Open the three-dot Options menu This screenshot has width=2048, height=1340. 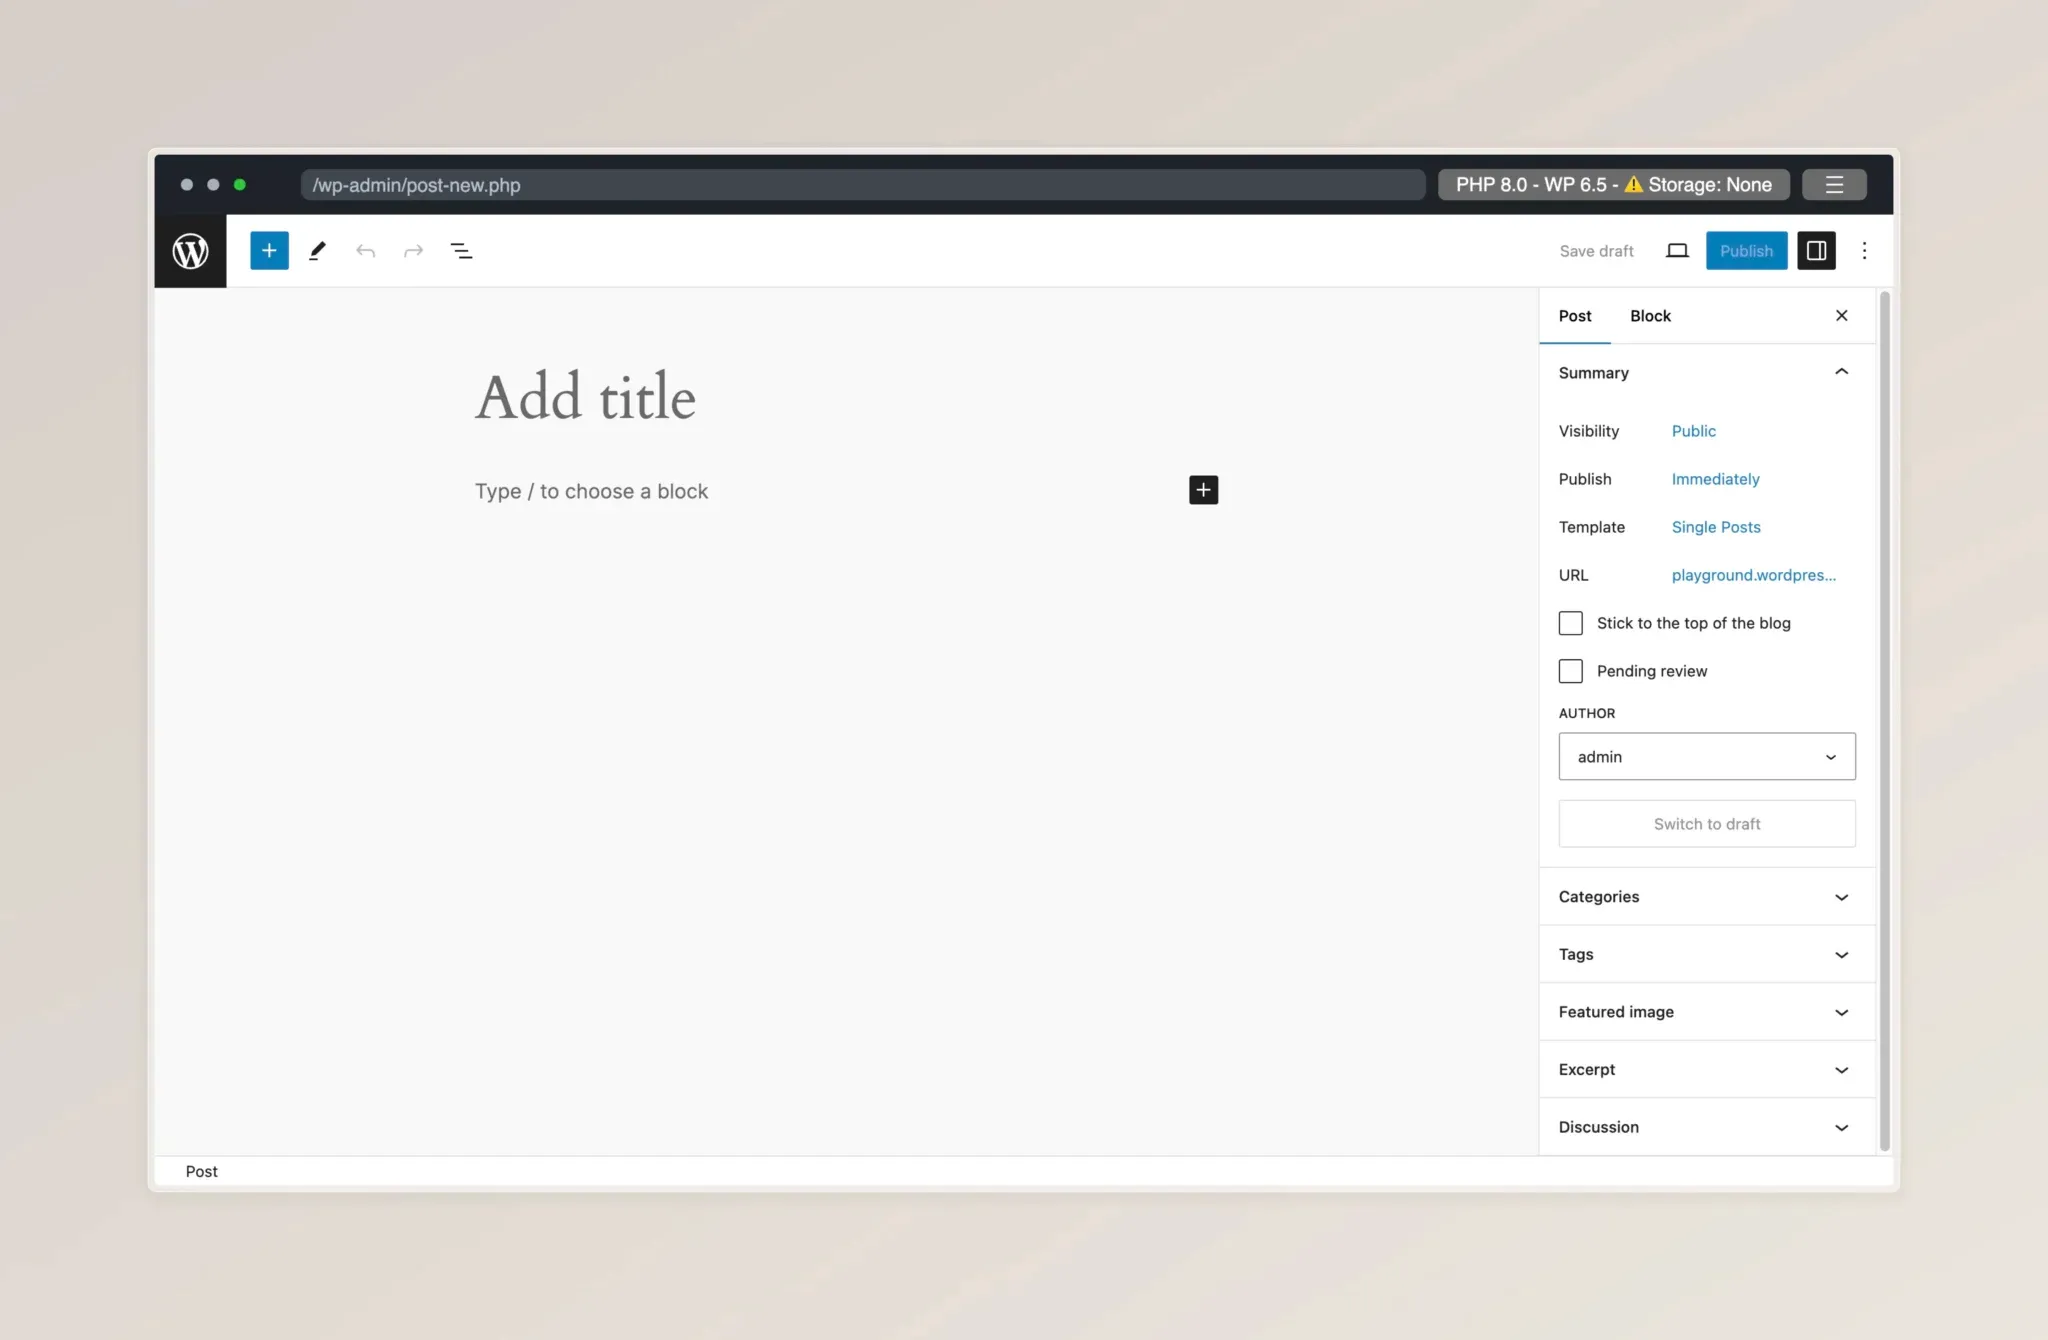coord(1864,251)
